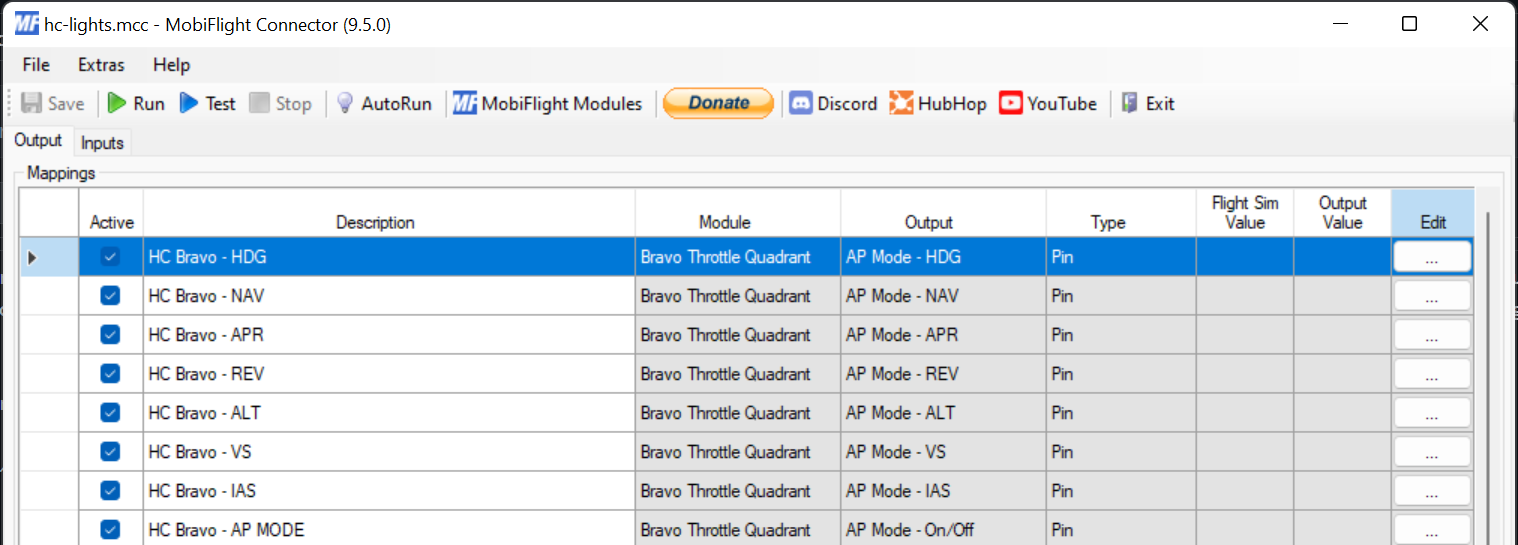Sort by the Module column header
Image resolution: width=1518 pixels, height=545 pixels.
click(x=738, y=213)
